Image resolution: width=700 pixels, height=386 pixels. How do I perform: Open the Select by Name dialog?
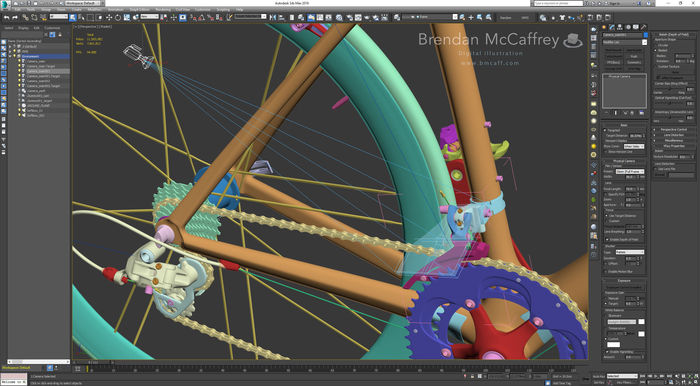tap(81, 17)
